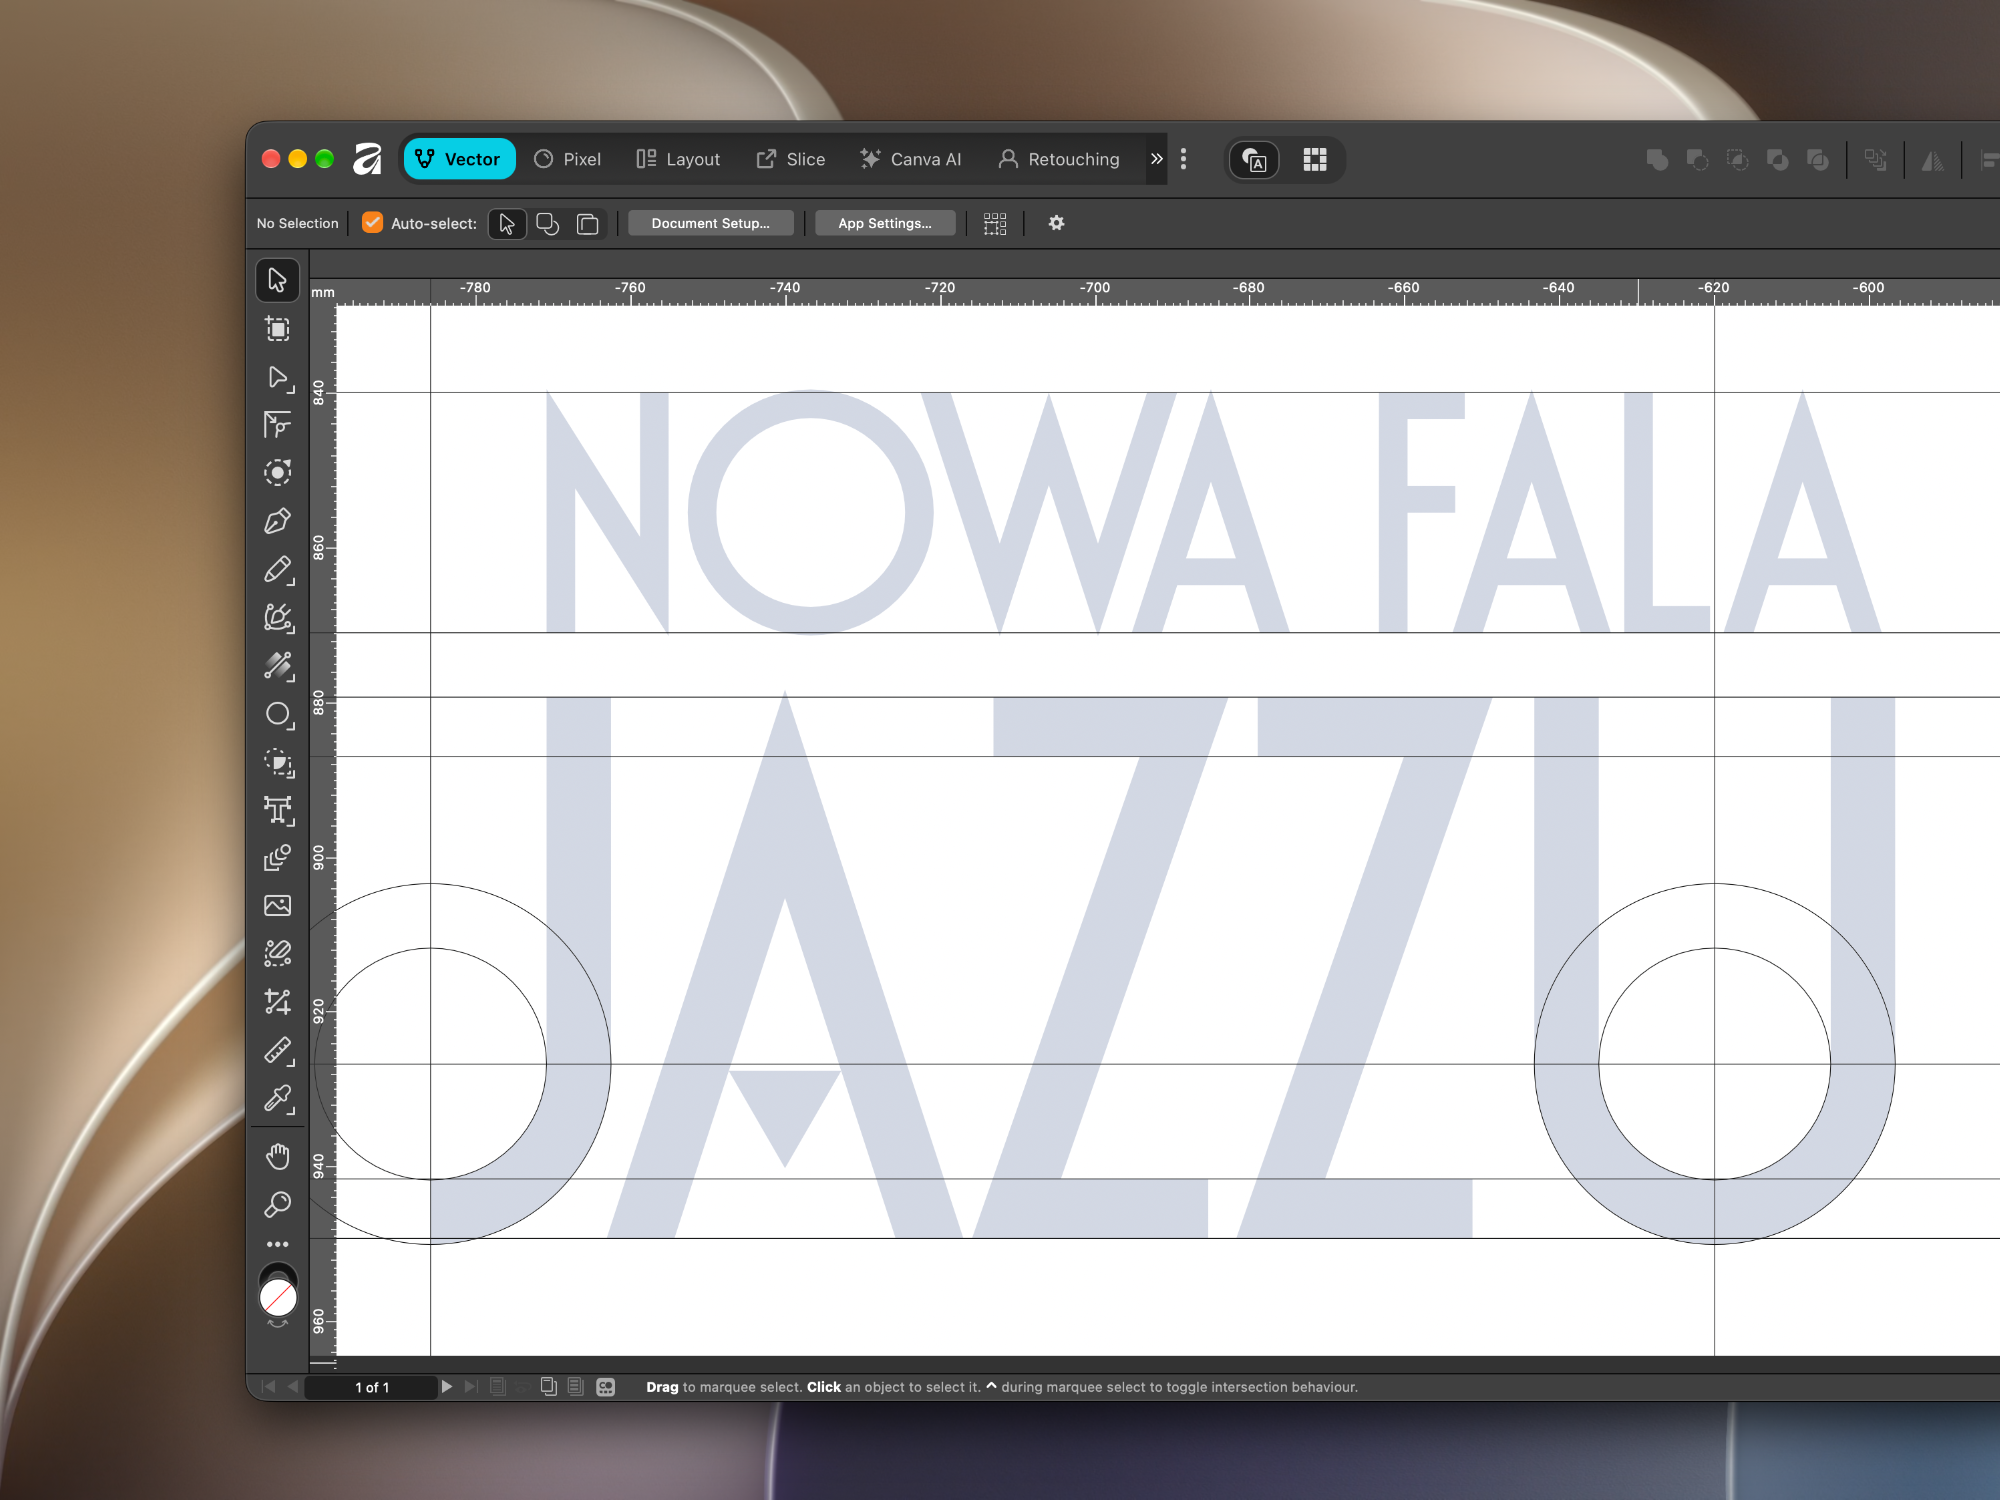Viewport: 2000px width, 1500px height.
Task: Click the page number field '1 of 1'
Action: coord(372,1387)
